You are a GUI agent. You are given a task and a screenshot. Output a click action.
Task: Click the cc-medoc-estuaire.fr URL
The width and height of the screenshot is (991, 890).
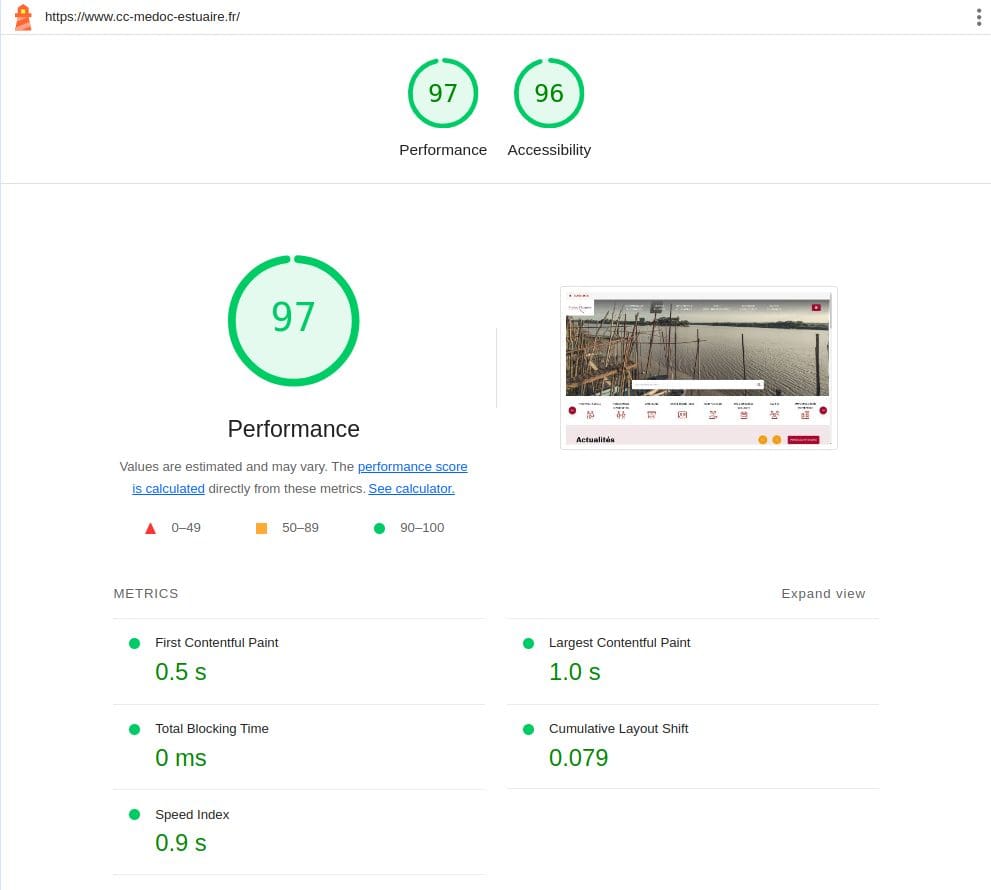(142, 17)
